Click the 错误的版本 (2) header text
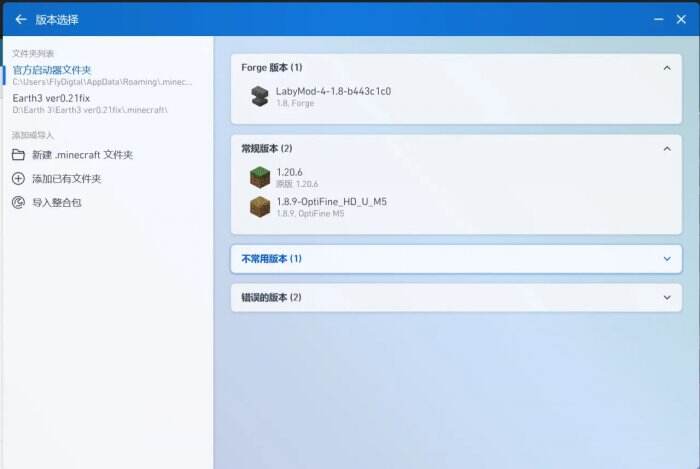 pyautogui.click(x=271, y=298)
